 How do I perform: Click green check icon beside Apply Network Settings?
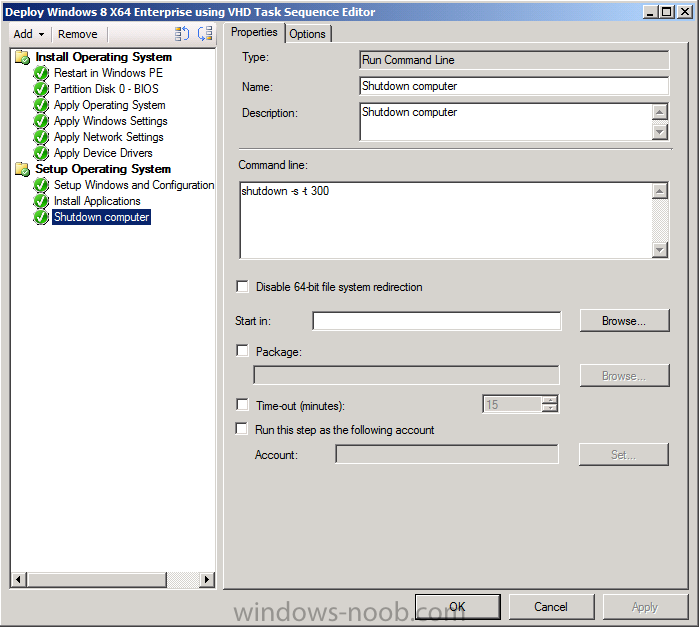(x=41, y=137)
